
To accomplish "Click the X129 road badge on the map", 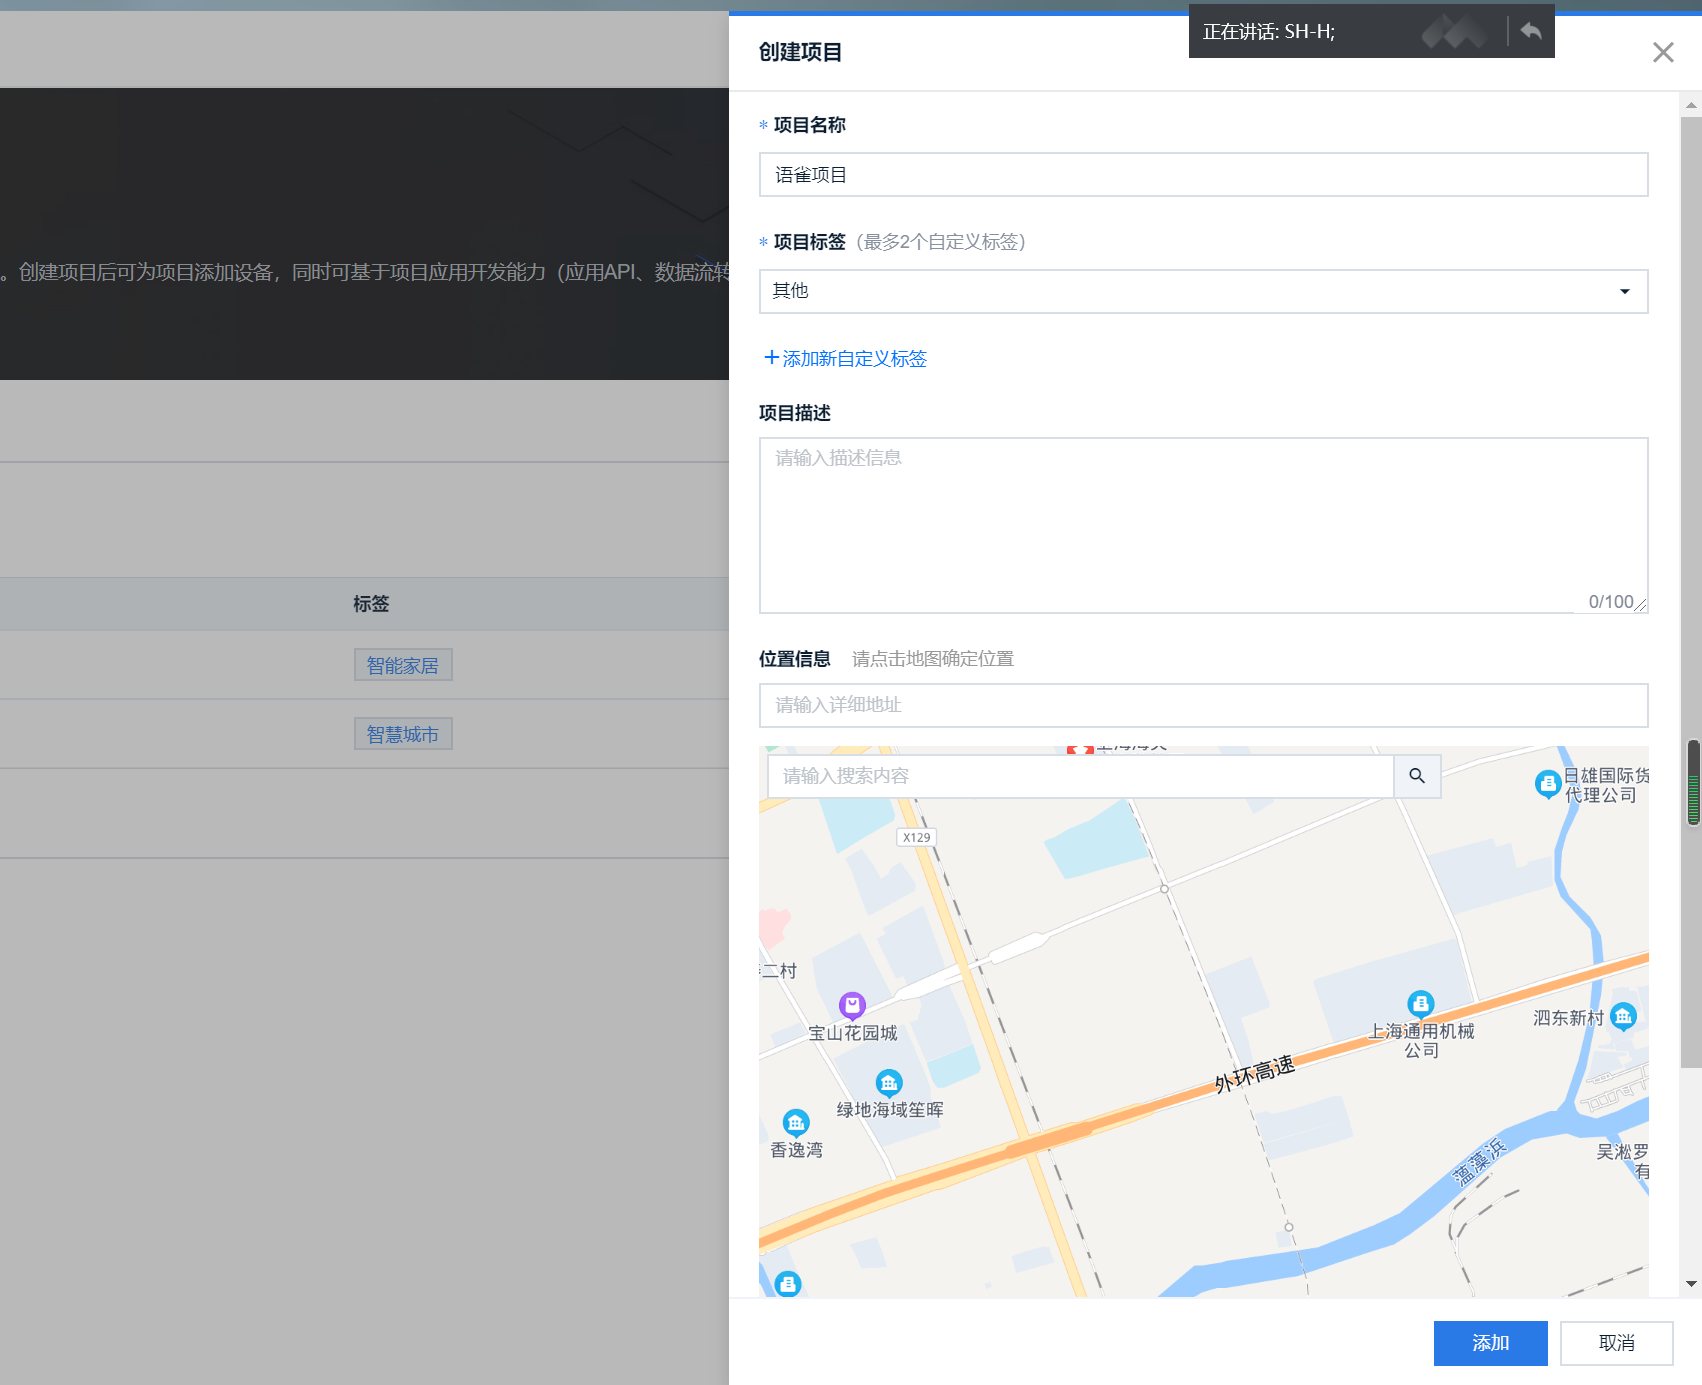I will [916, 837].
